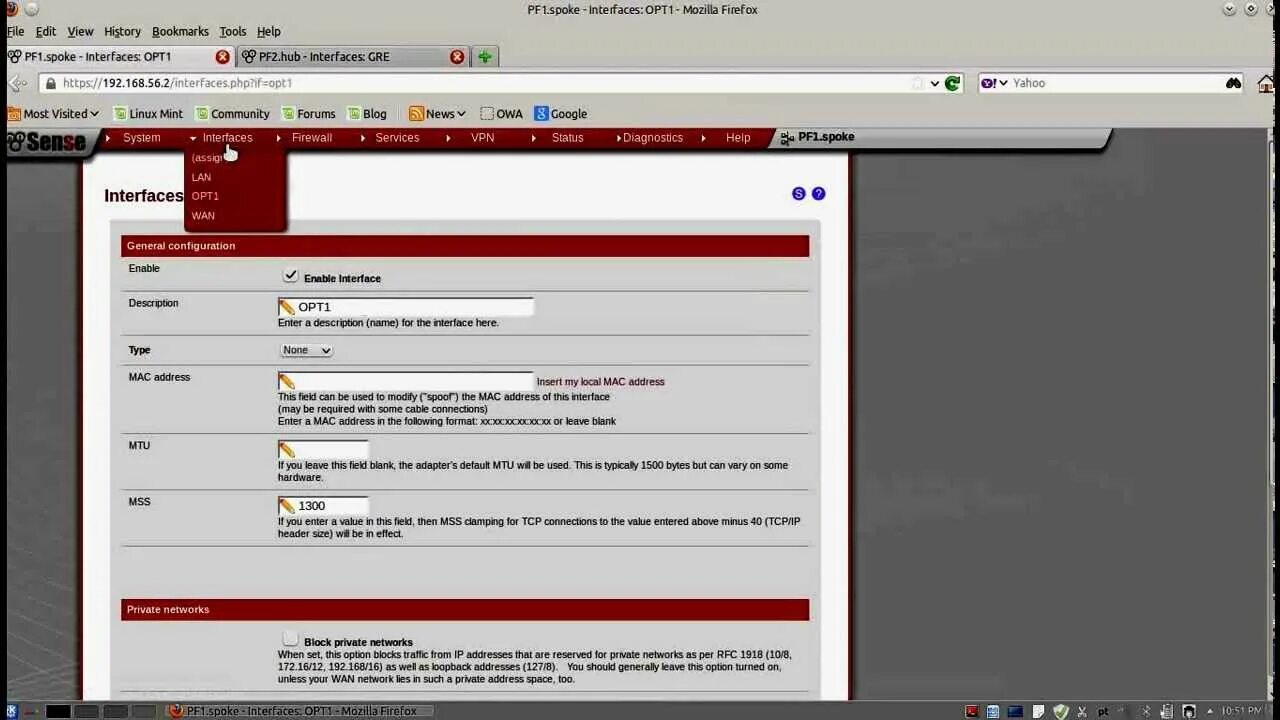
Task: Open the Firefox File menu
Action: [15, 31]
